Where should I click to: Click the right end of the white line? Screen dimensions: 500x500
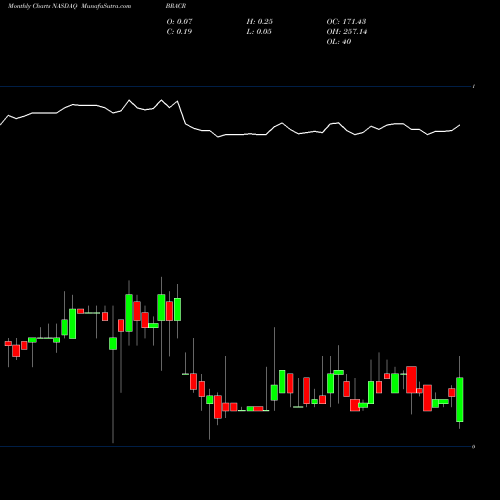click(x=460, y=125)
